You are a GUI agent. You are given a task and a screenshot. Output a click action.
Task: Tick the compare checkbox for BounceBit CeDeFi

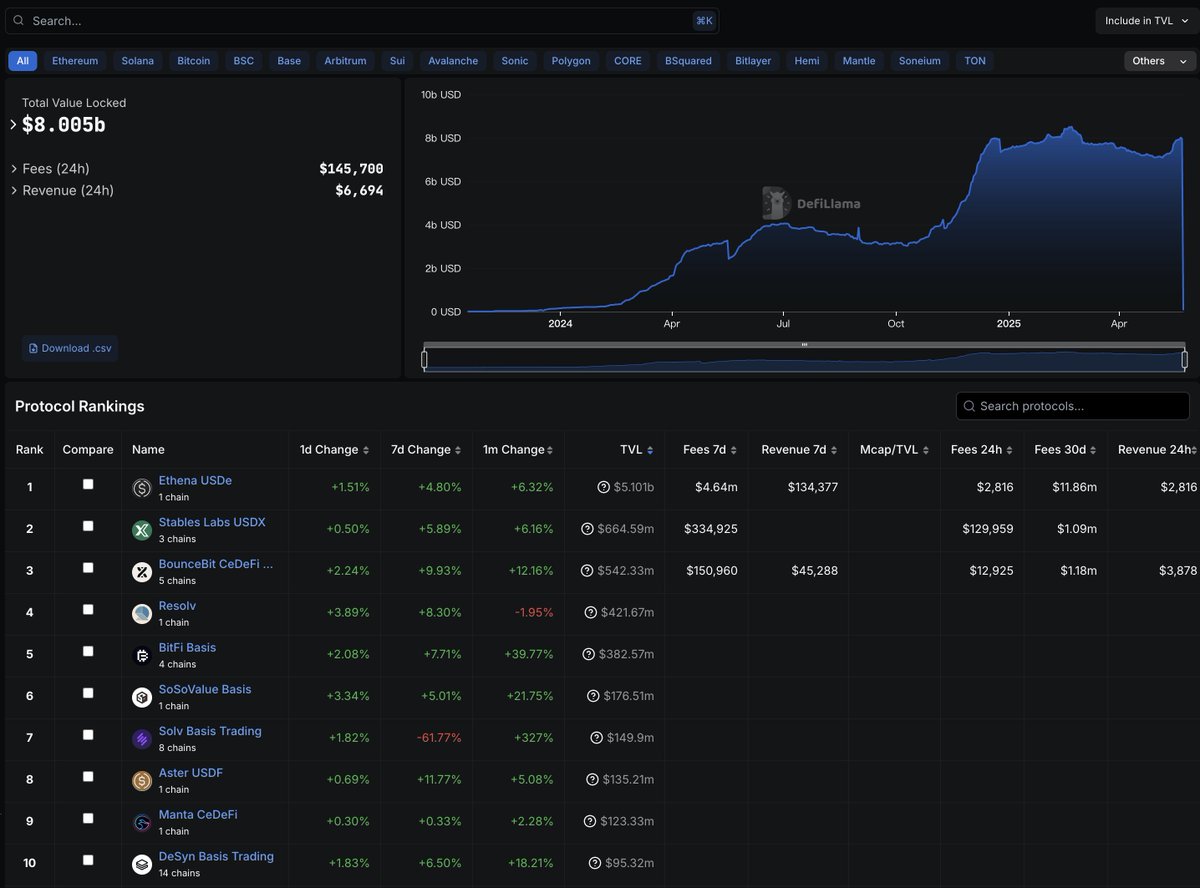(88, 568)
